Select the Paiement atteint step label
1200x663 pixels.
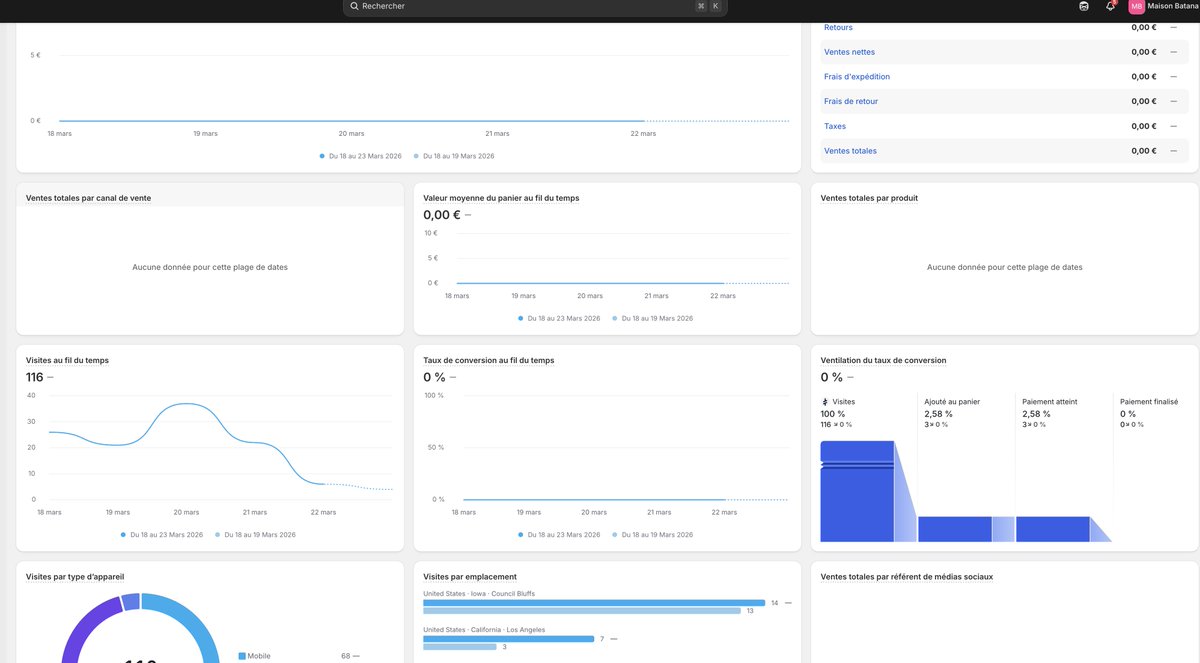pyautogui.click(x=1050, y=402)
